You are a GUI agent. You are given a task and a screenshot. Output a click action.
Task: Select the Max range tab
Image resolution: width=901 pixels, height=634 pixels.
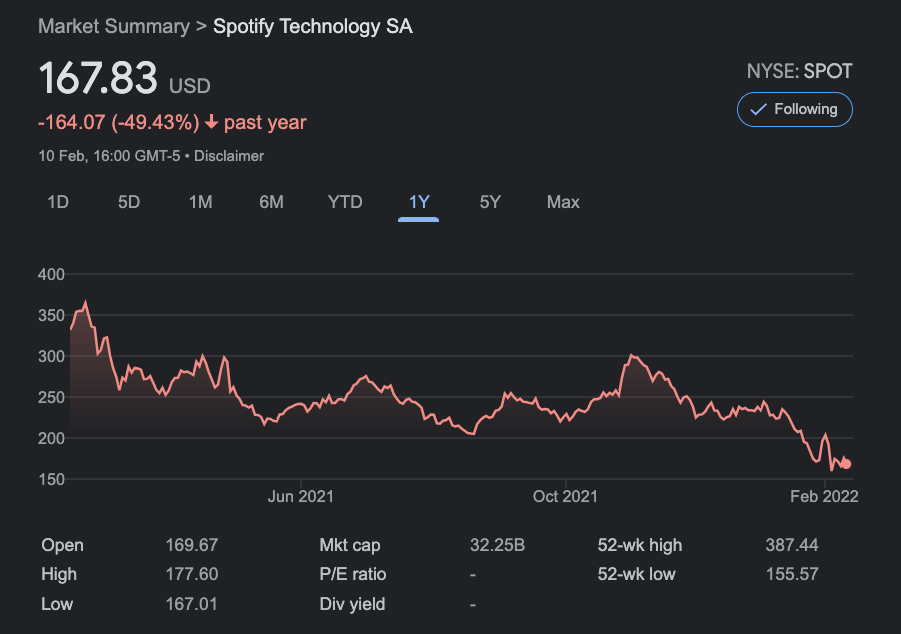(x=563, y=202)
